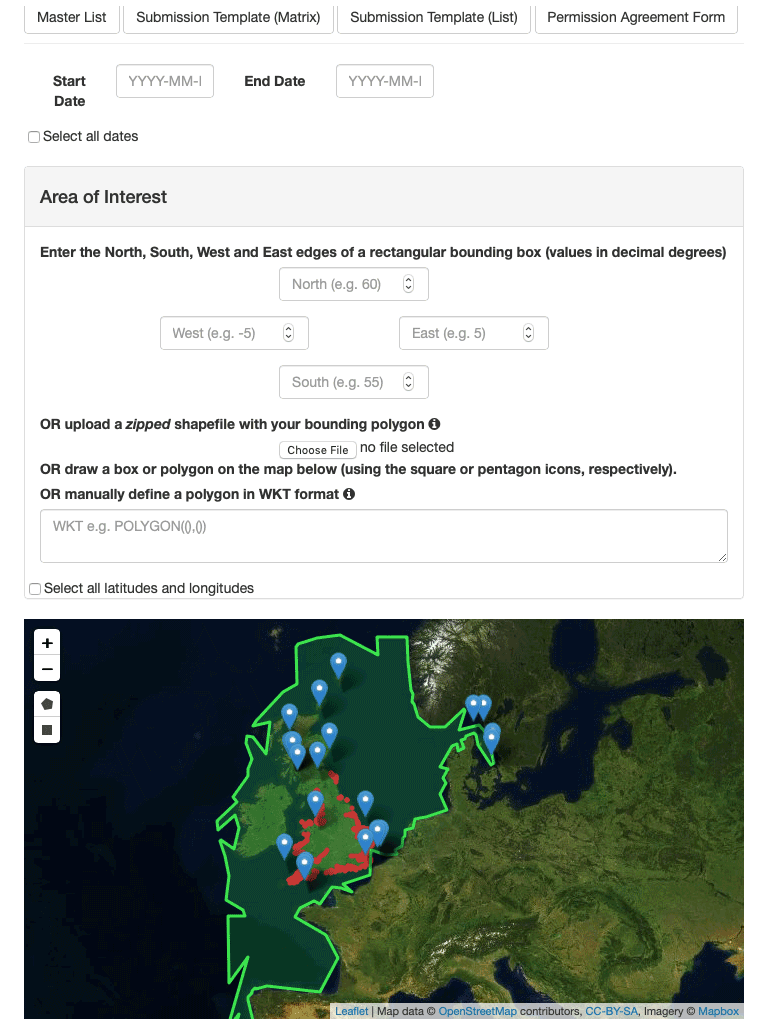768x1031 pixels.
Task: Open the Permission Agreement Form tab
Action: pos(636,17)
